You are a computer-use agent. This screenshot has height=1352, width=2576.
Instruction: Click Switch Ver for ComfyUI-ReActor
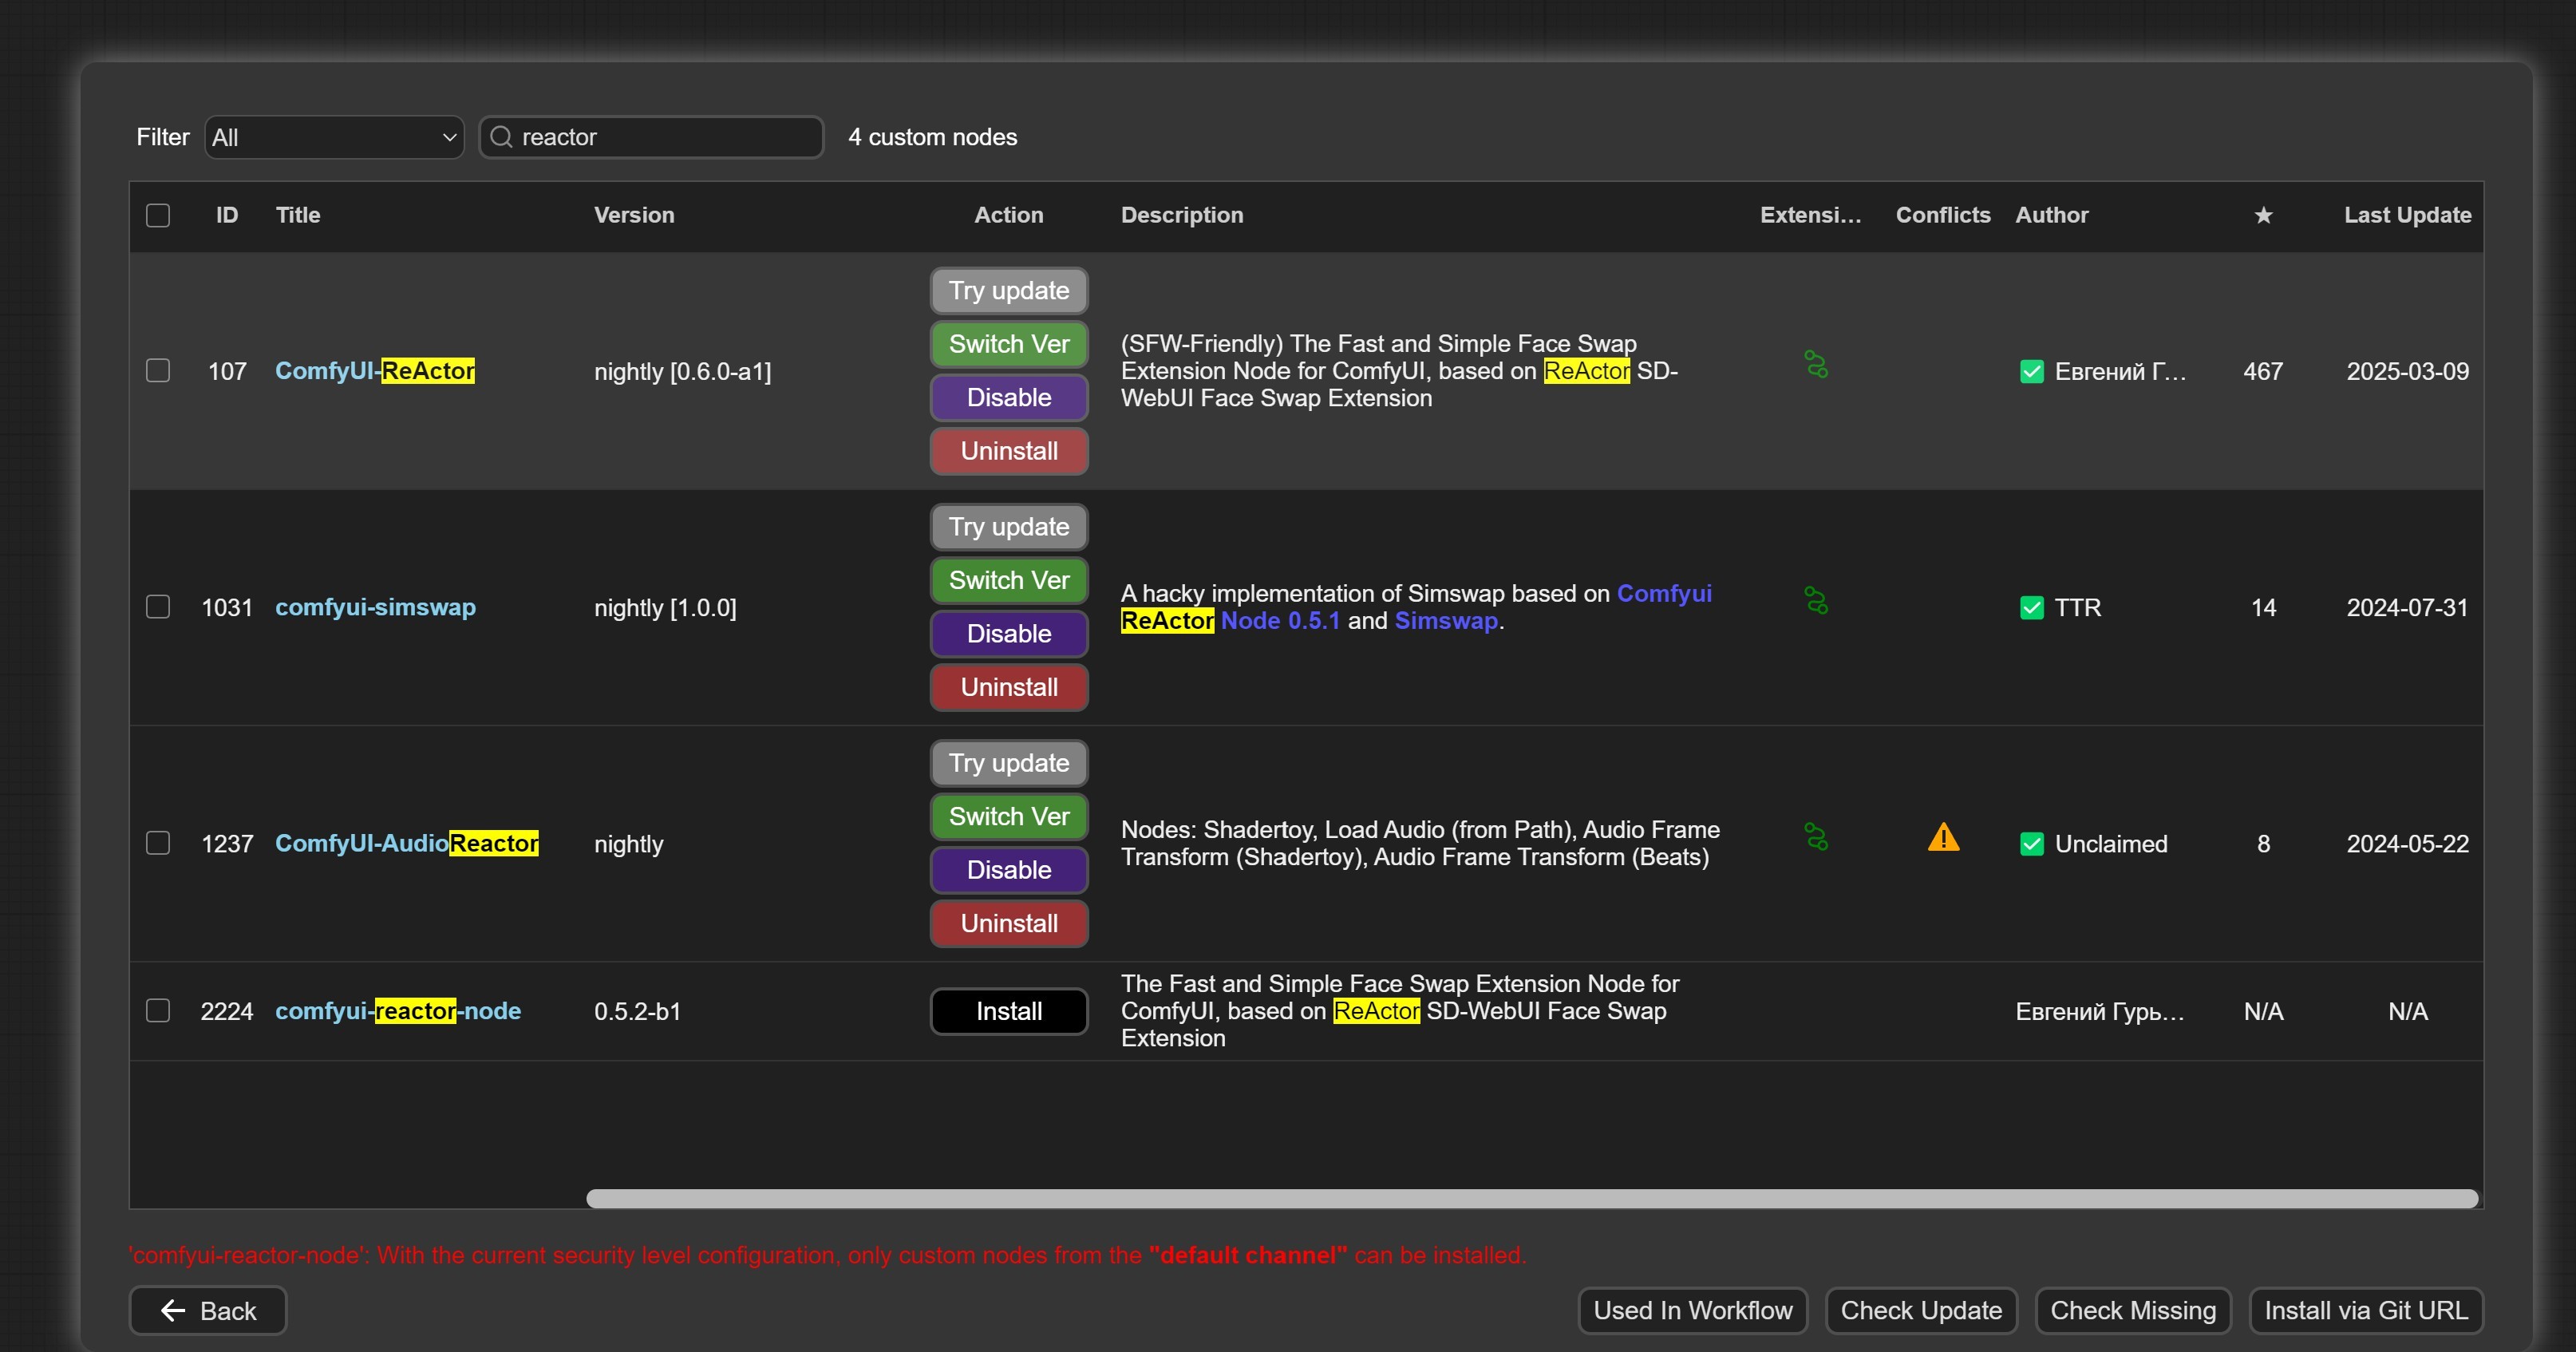[1009, 344]
